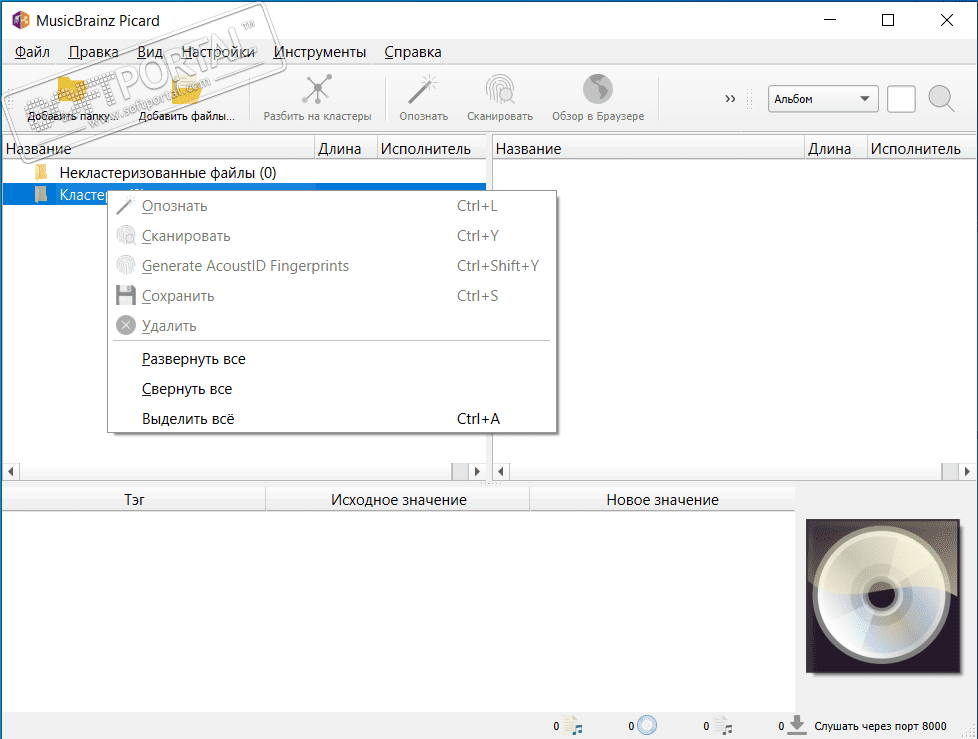Click the Исходное значение column header
Screen dimensions: 978x739
pyautogui.click(x=399, y=500)
